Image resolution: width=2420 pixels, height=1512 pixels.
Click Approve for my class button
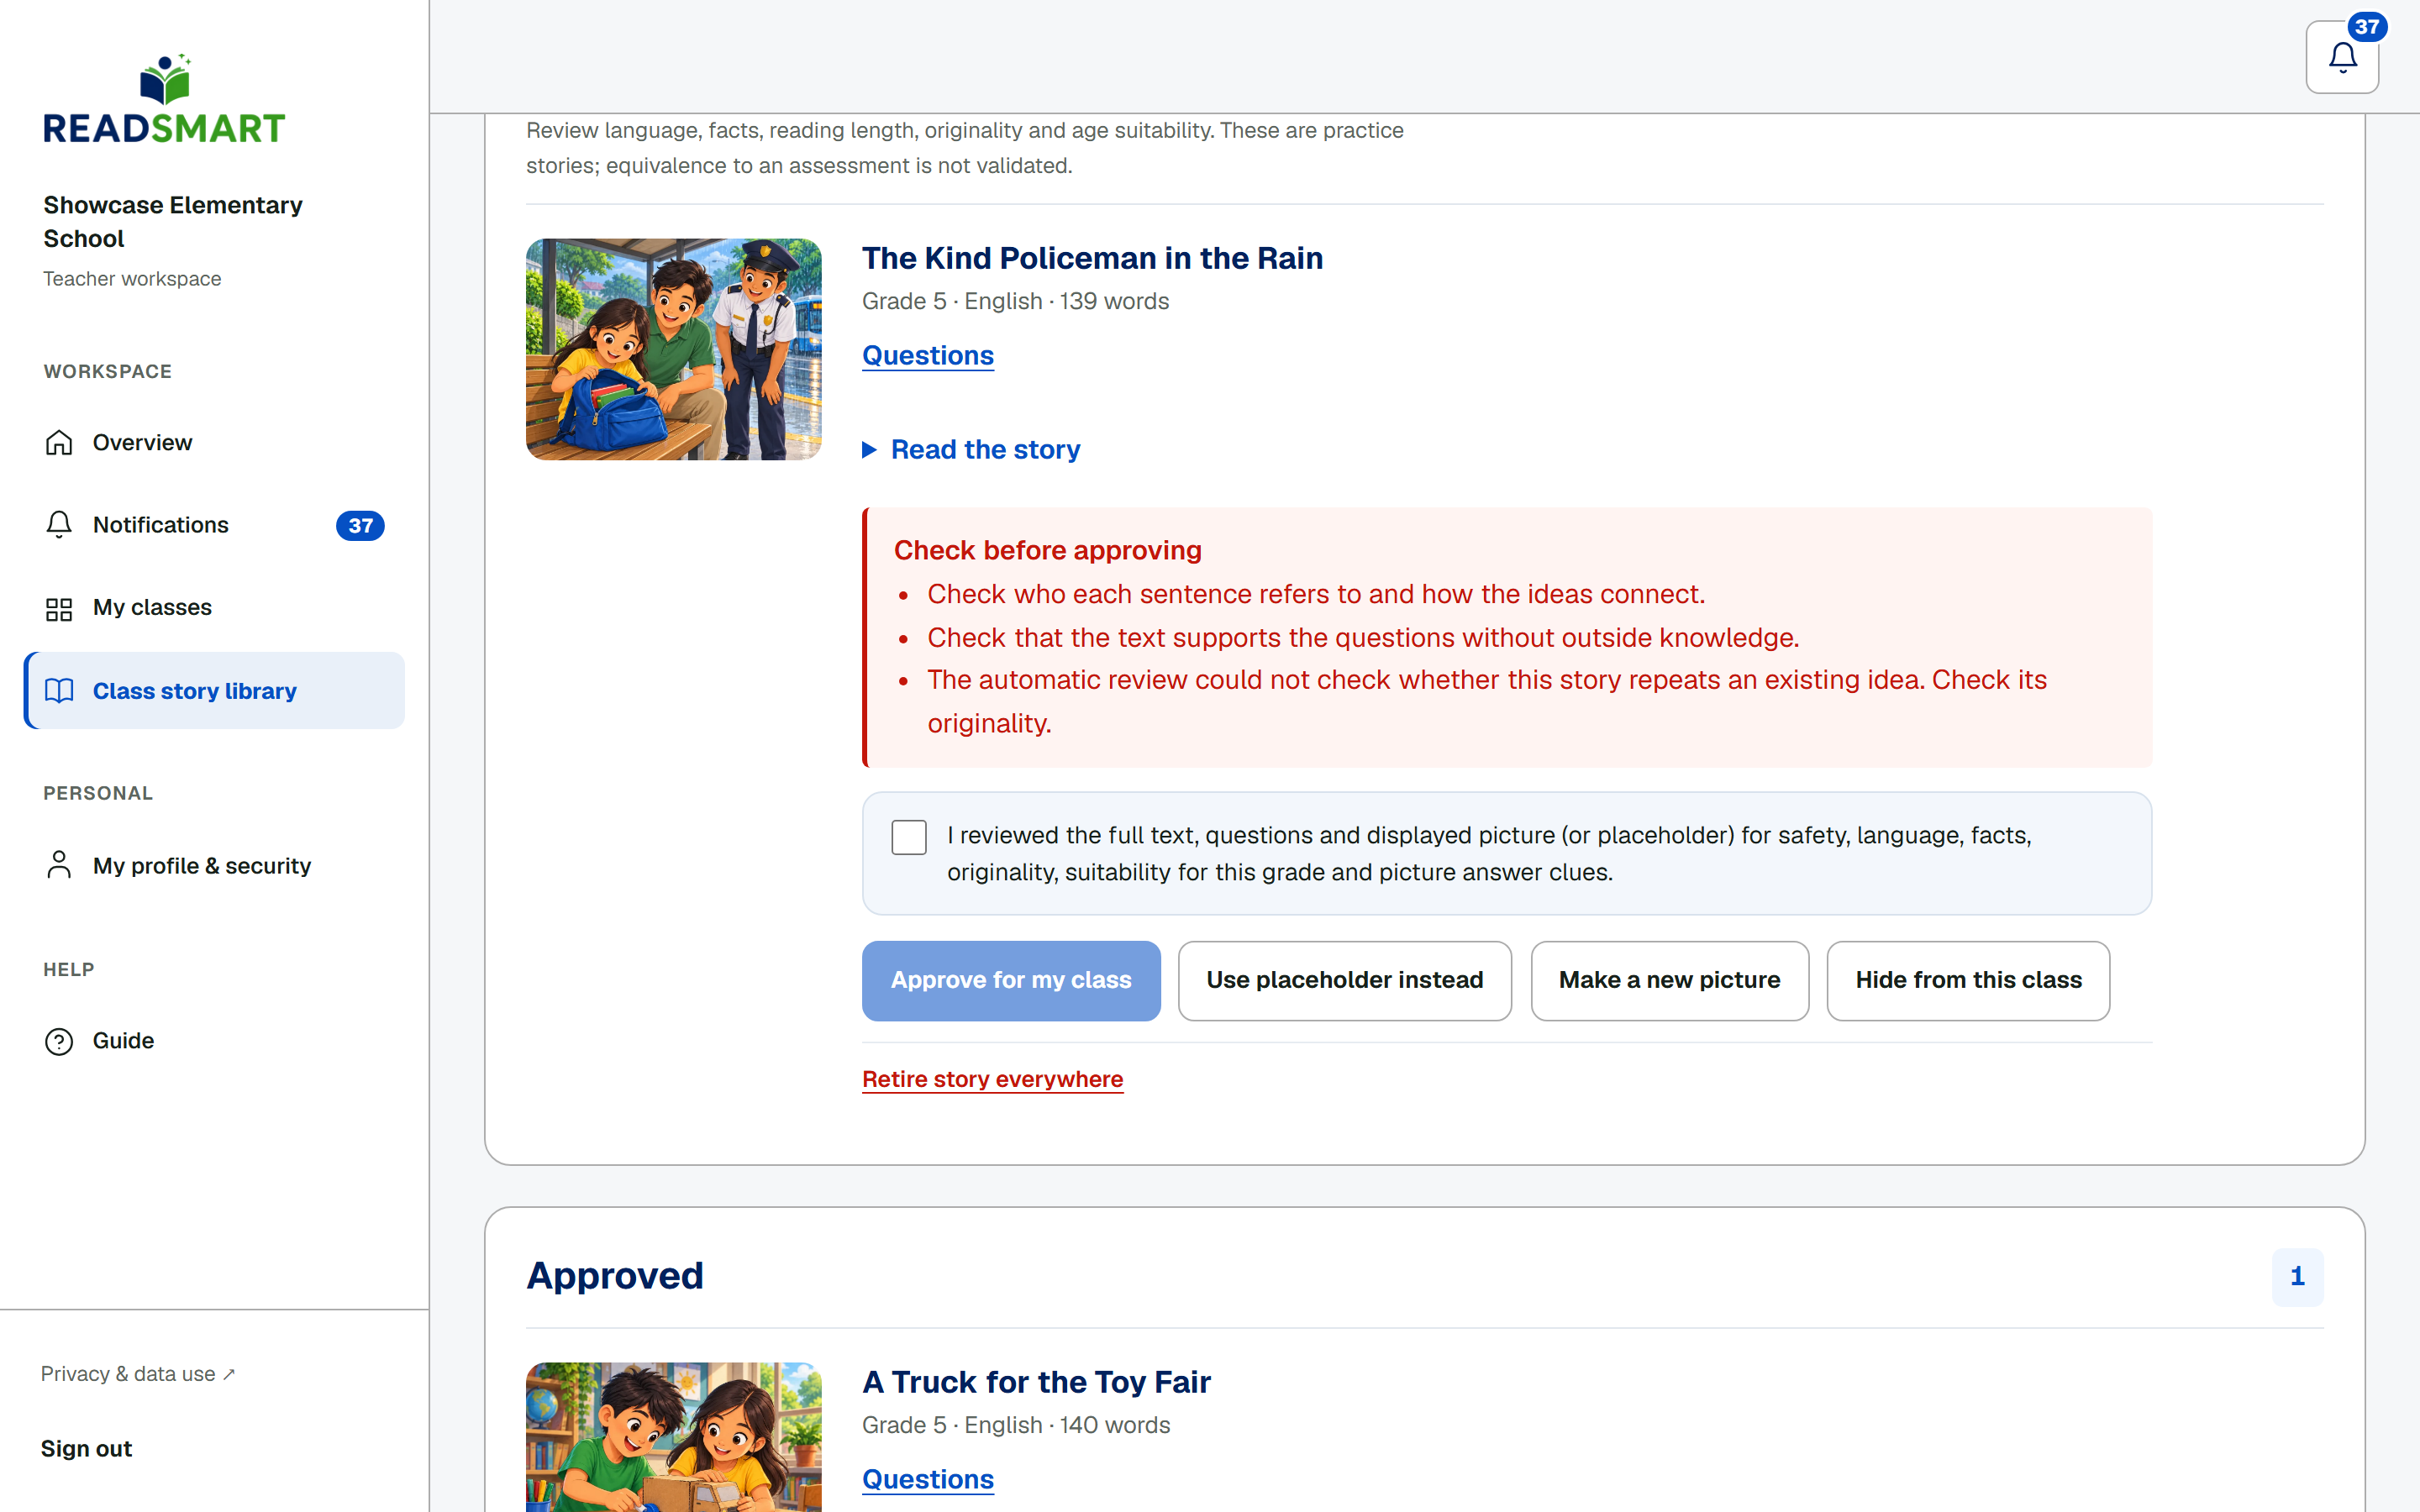pos(1011,980)
